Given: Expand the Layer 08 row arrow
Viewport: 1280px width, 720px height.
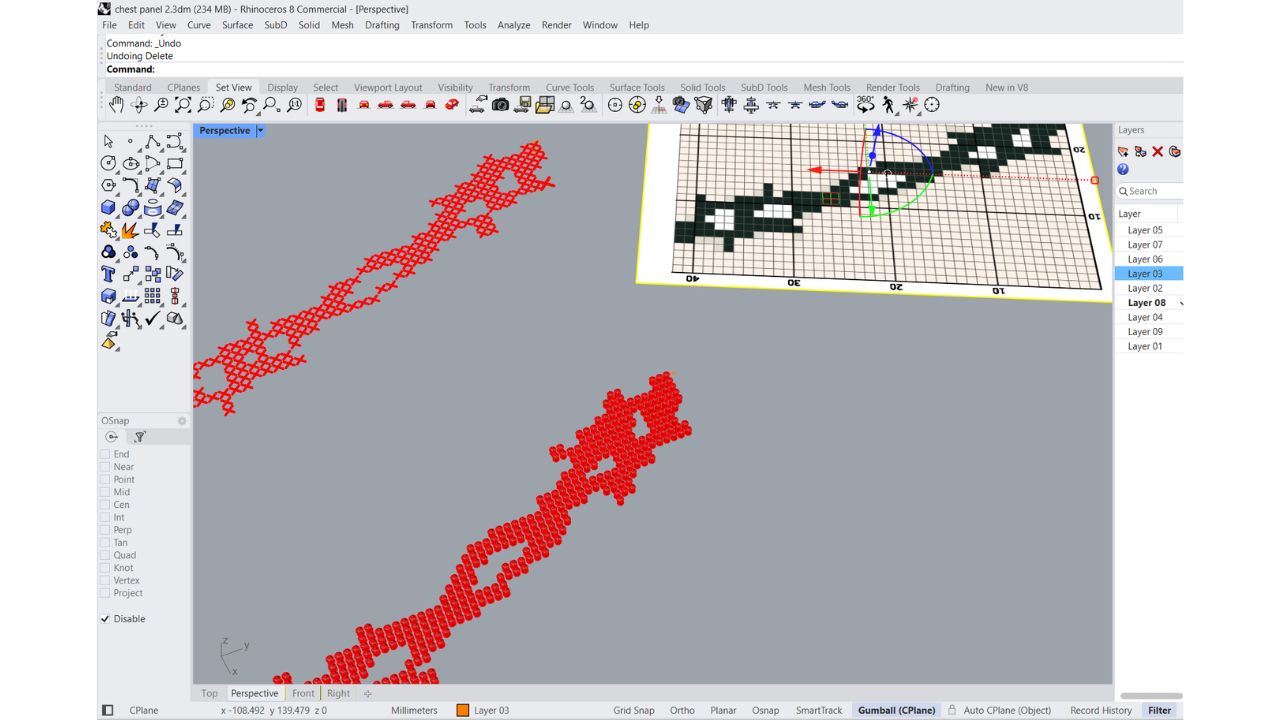Looking at the screenshot, I should (x=1181, y=303).
